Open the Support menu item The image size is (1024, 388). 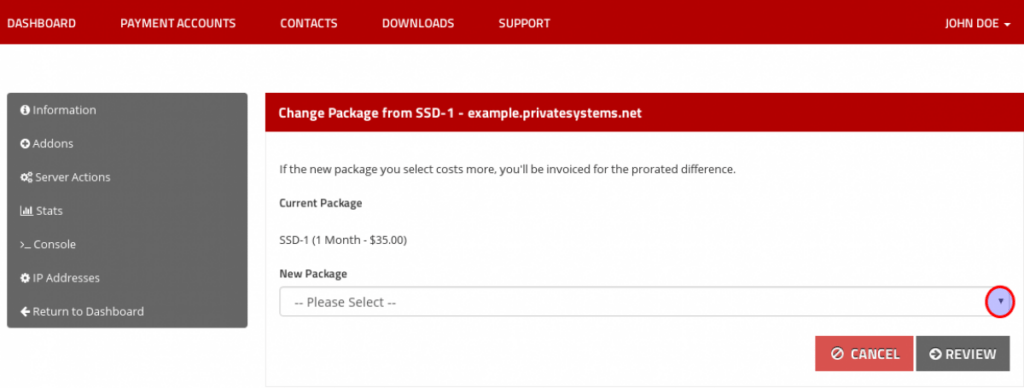[x=524, y=24]
